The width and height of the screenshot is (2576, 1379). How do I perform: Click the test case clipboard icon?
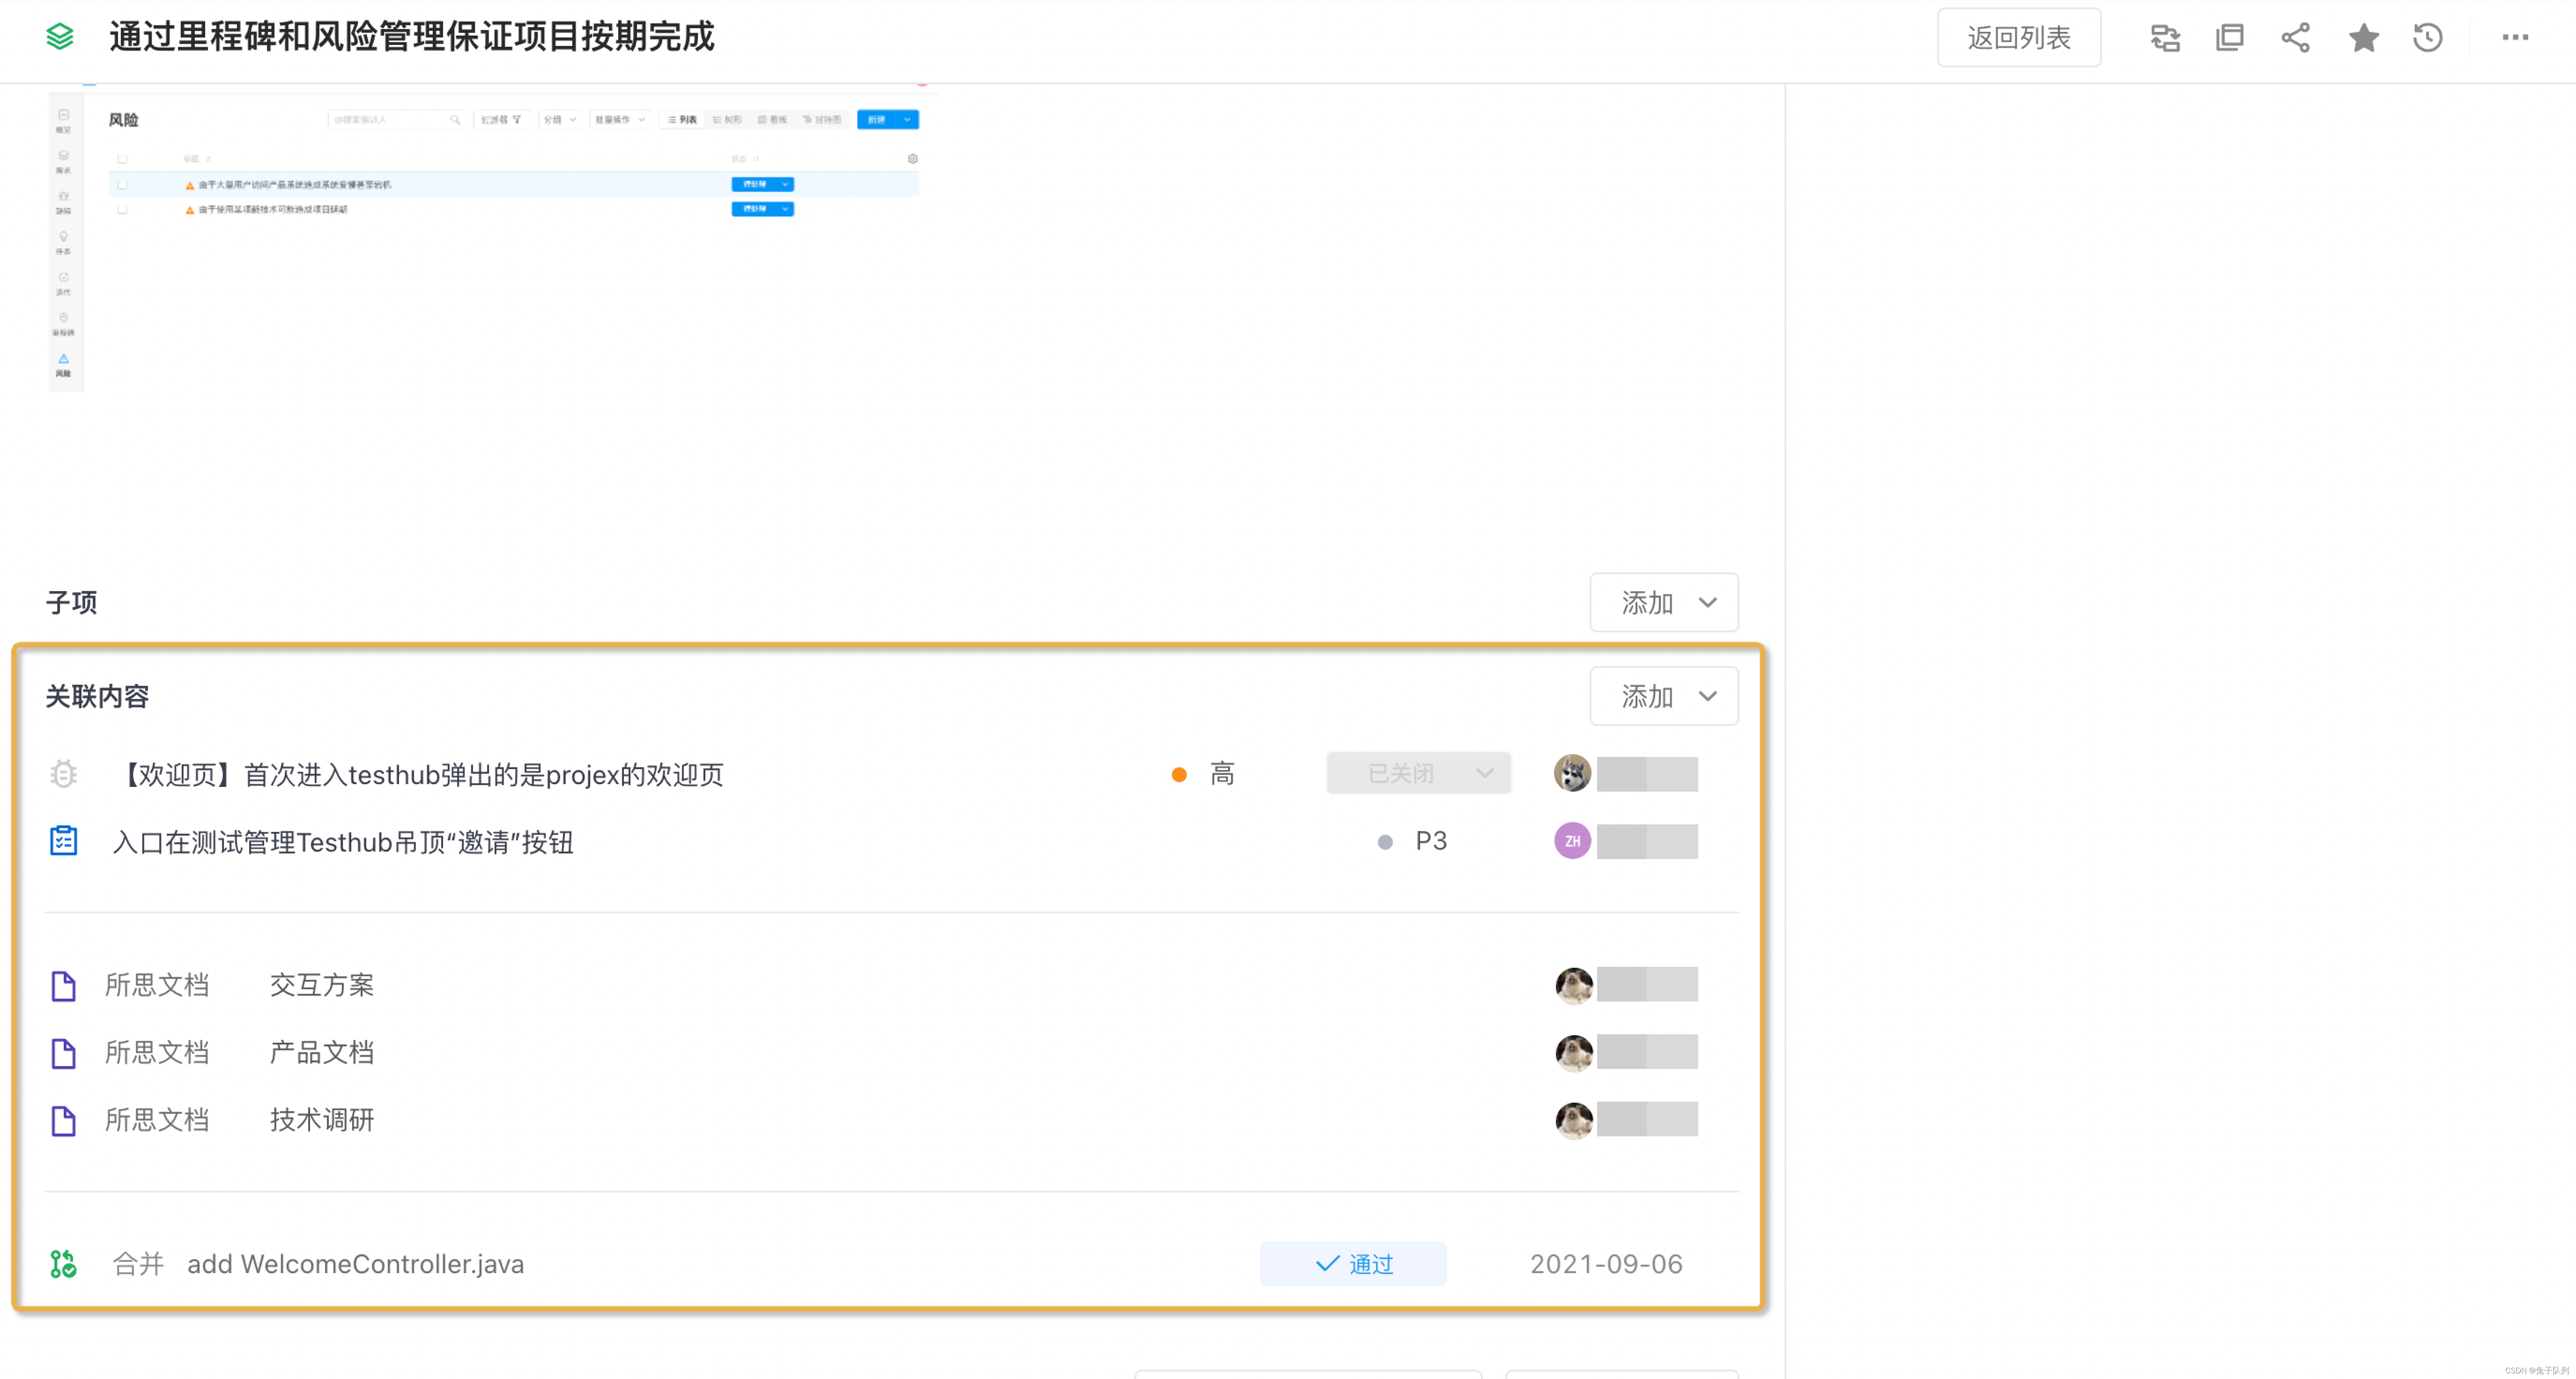click(64, 841)
